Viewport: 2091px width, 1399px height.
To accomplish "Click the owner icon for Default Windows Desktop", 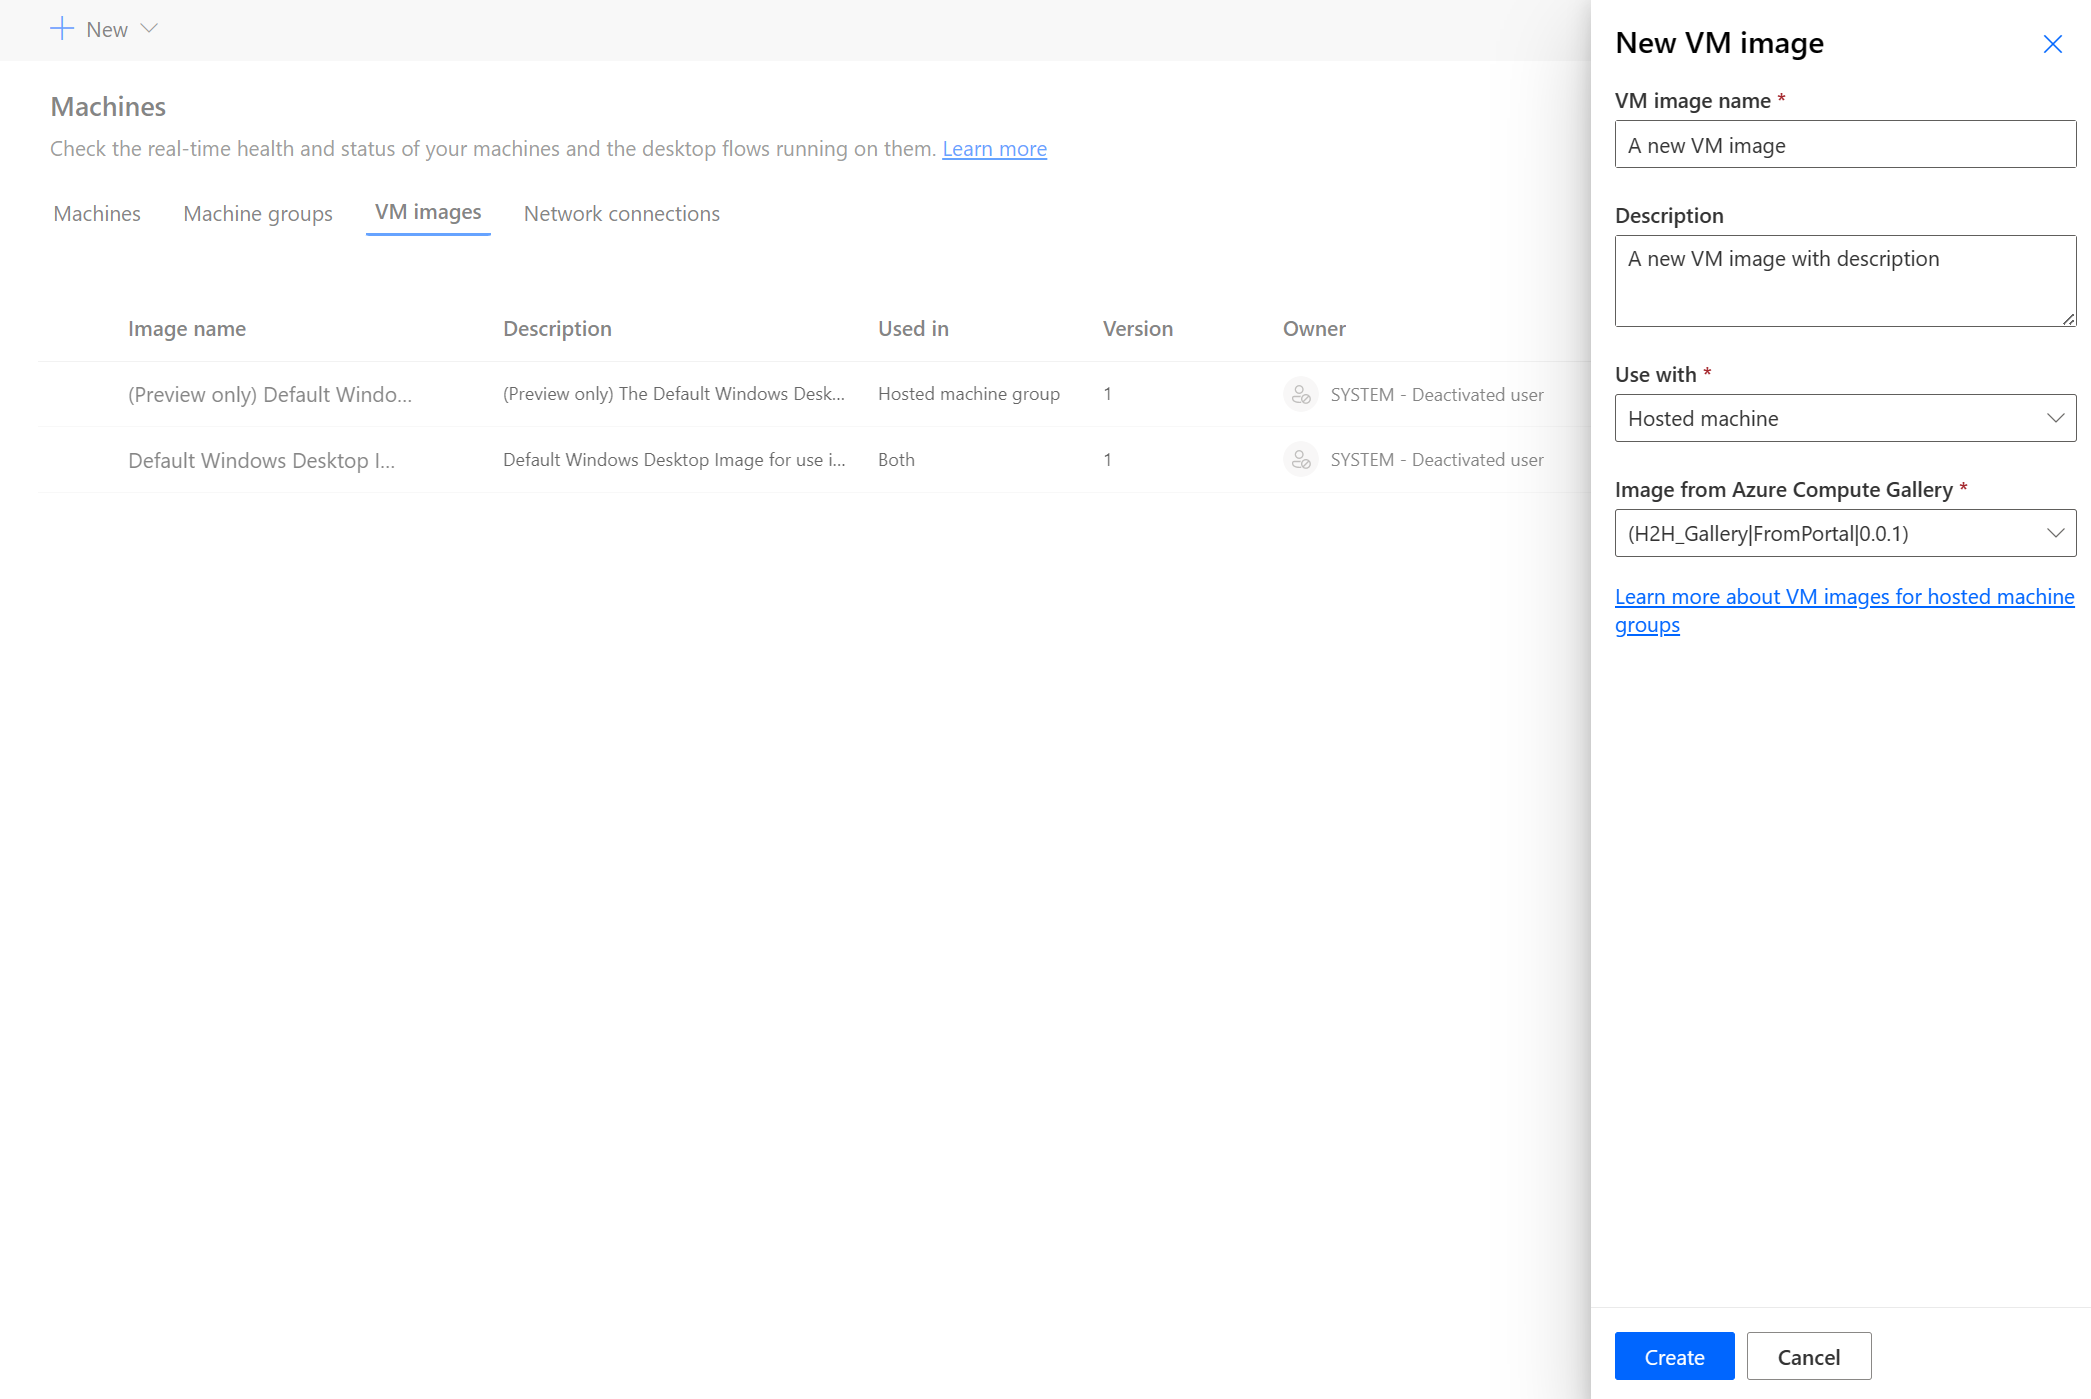I will [1299, 459].
